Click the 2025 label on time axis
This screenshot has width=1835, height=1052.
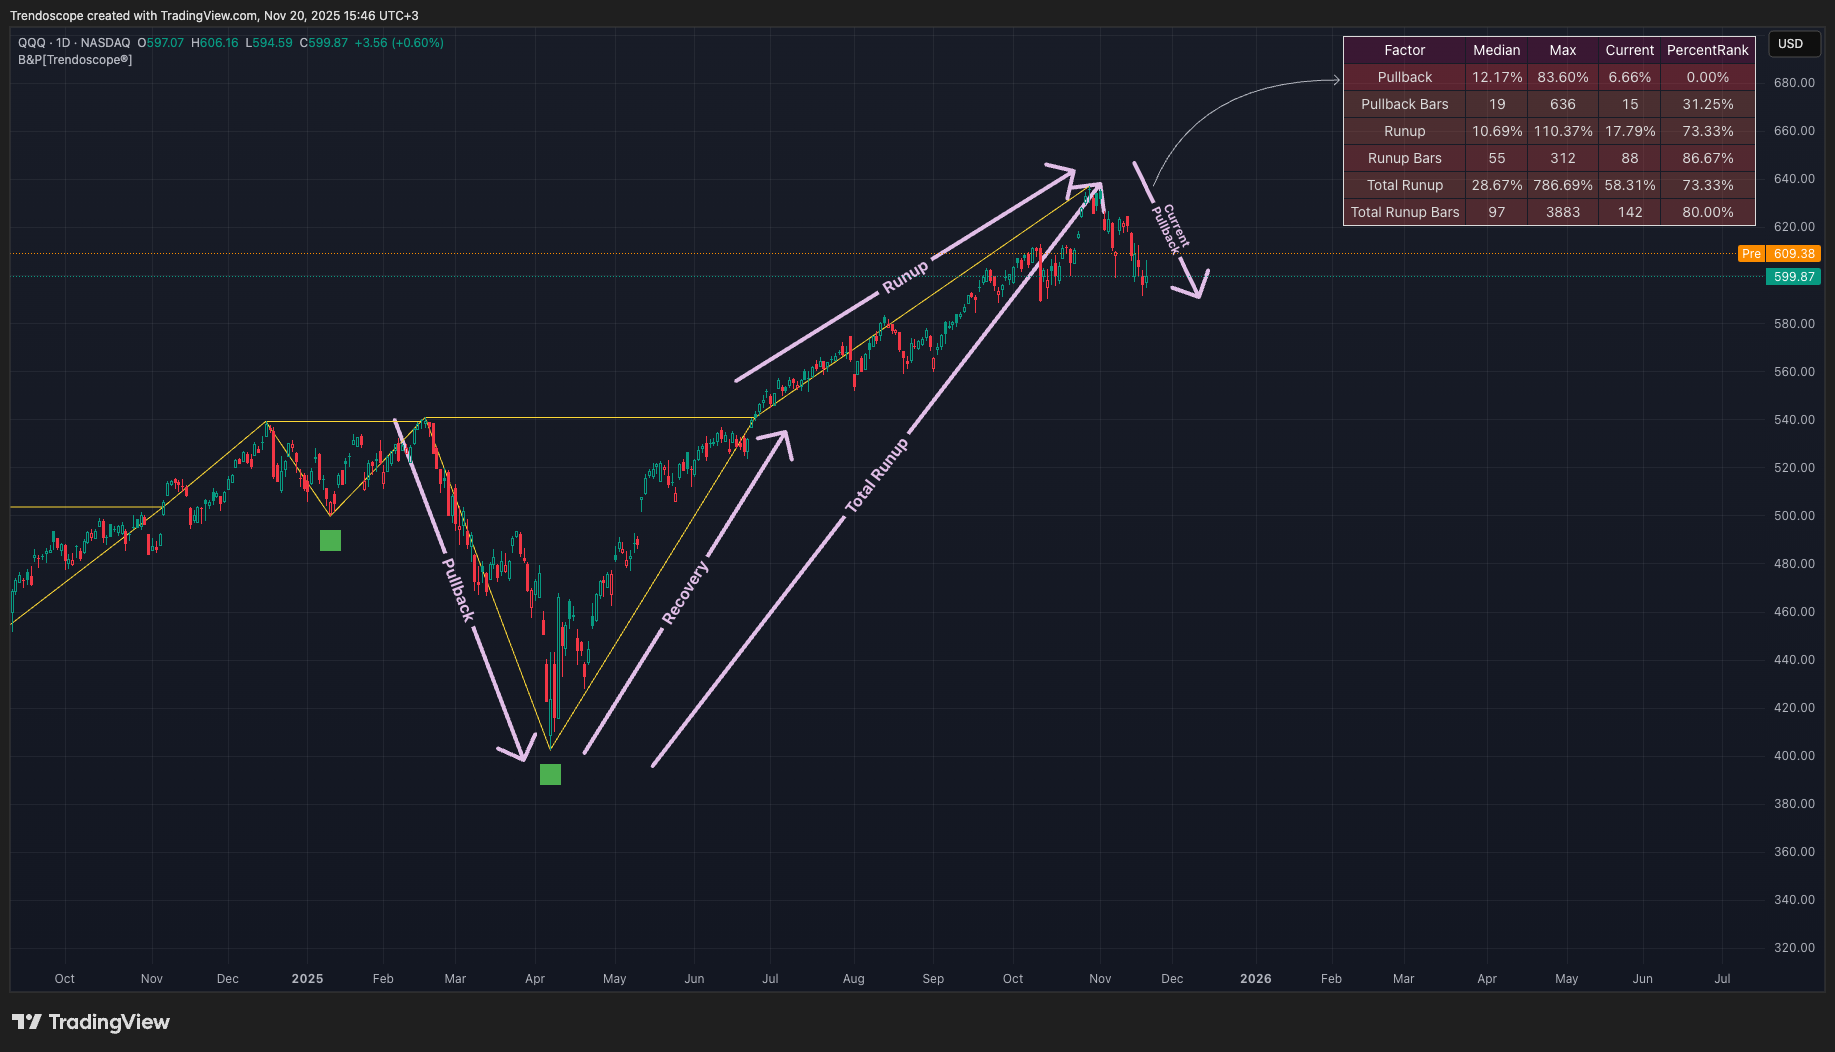(307, 979)
